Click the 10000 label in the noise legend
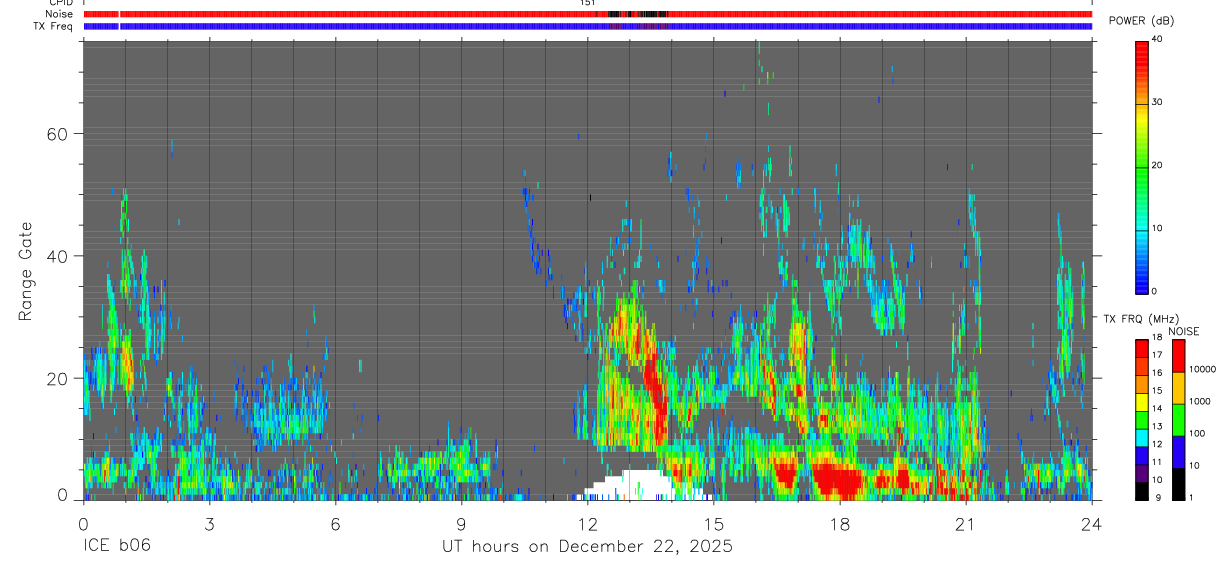The image size is (1228, 567). (1202, 369)
